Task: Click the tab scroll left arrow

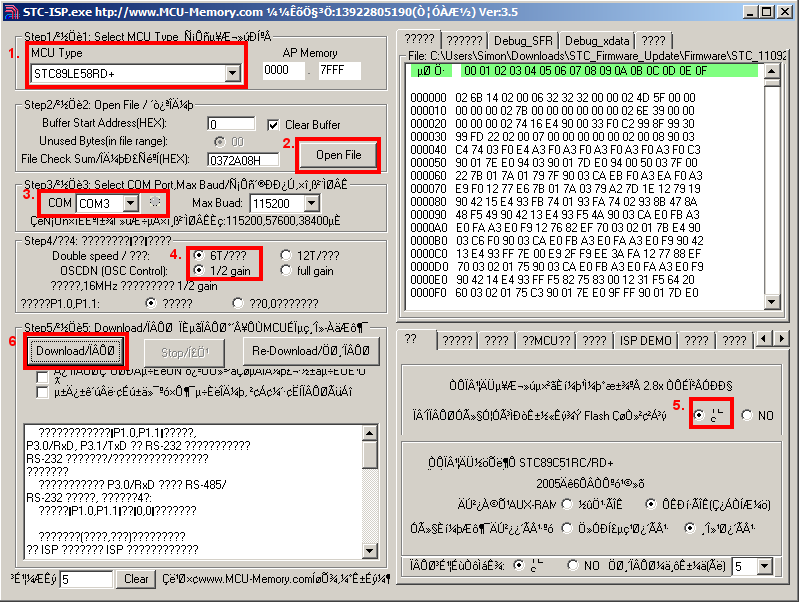Action: 763,339
